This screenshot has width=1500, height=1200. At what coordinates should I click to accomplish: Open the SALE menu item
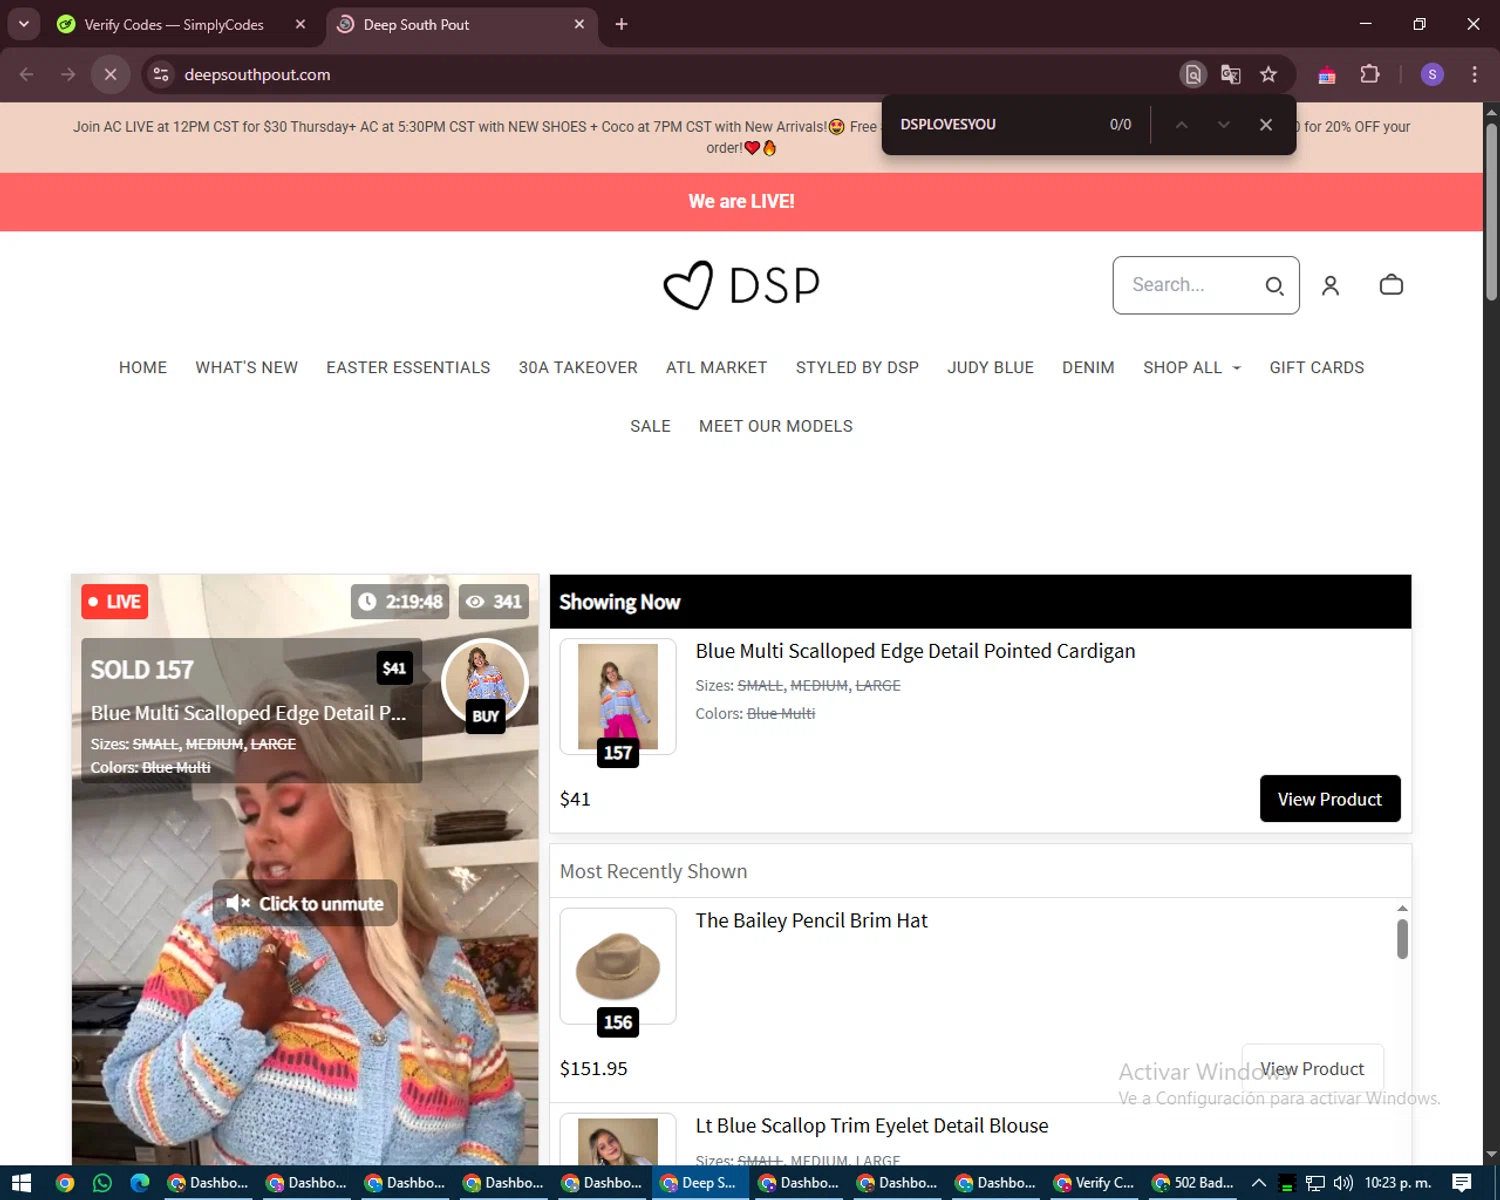click(650, 426)
